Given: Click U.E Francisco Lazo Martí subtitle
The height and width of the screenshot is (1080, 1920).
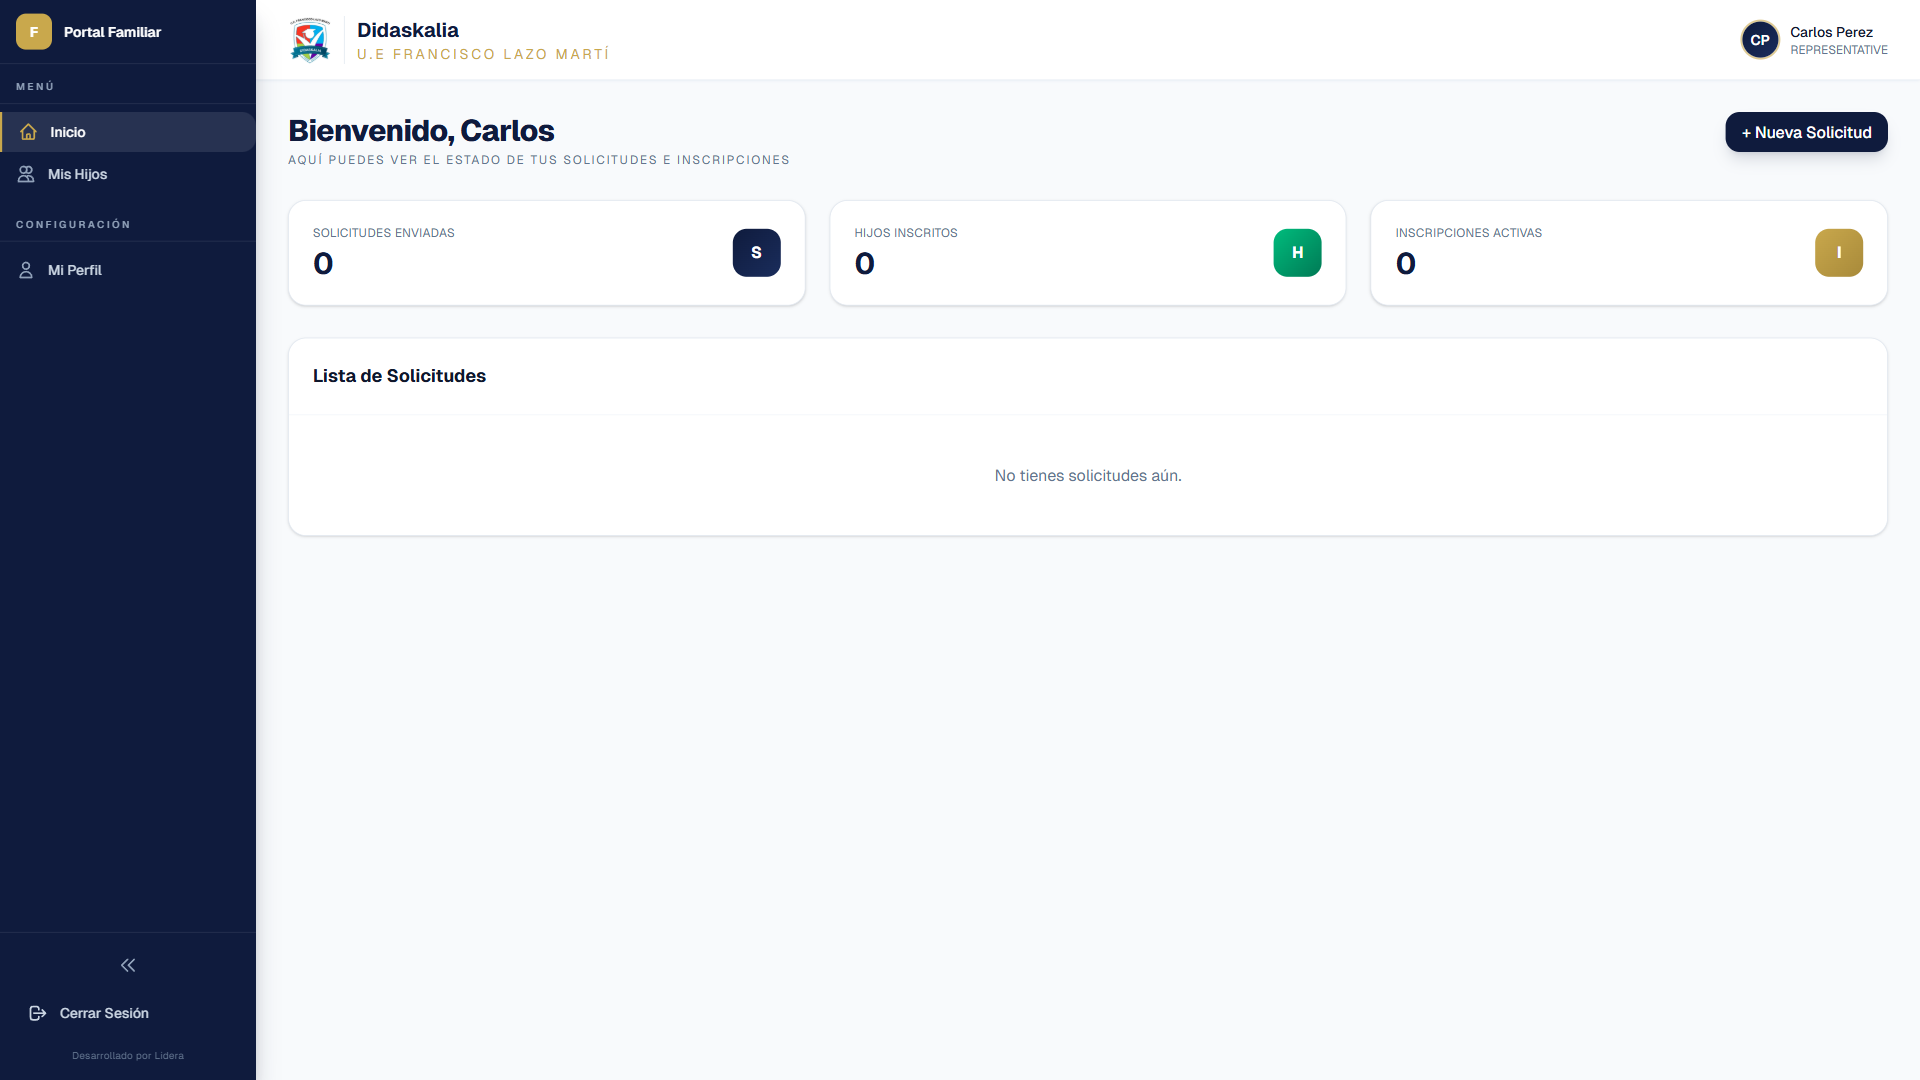Looking at the screenshot, I should point(483,54).
